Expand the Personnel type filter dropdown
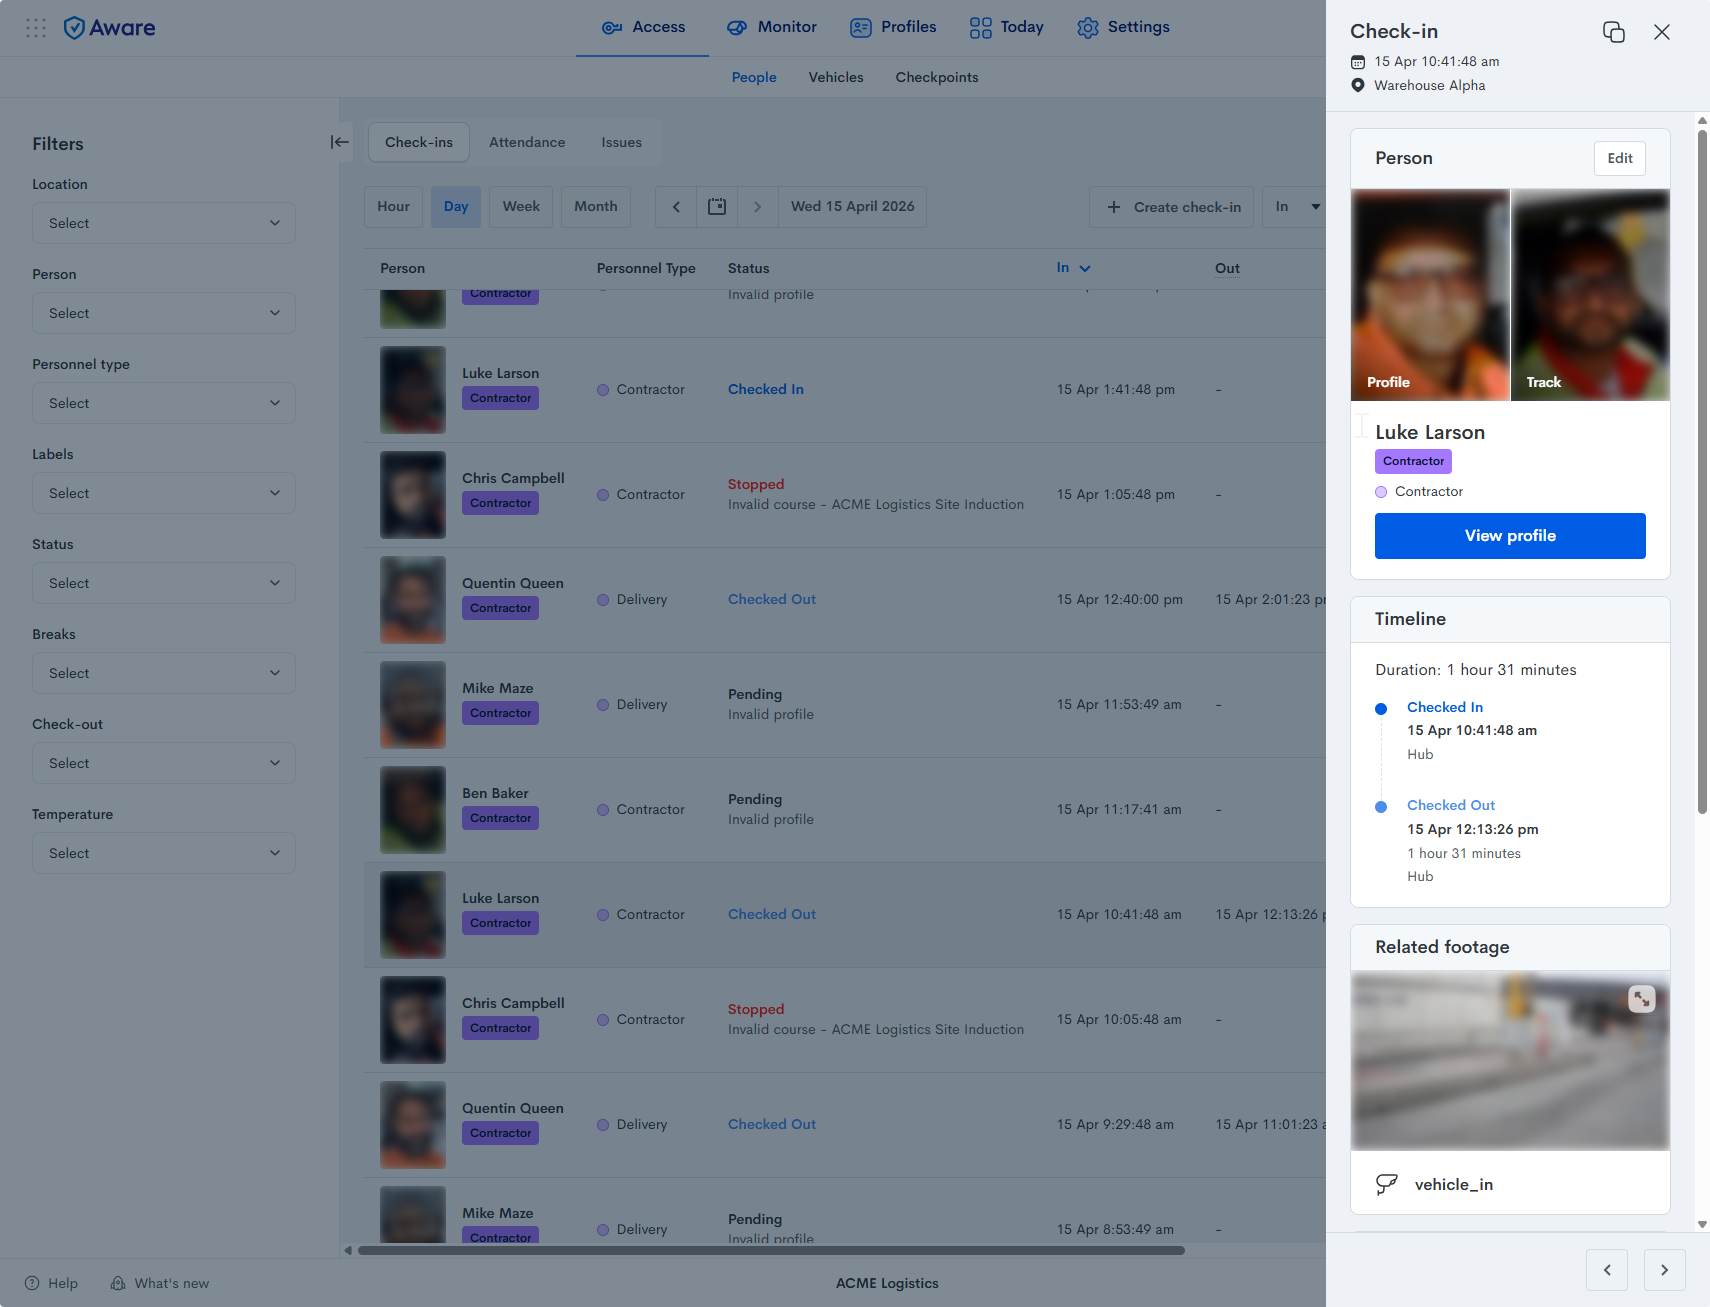 pos(164,403)
